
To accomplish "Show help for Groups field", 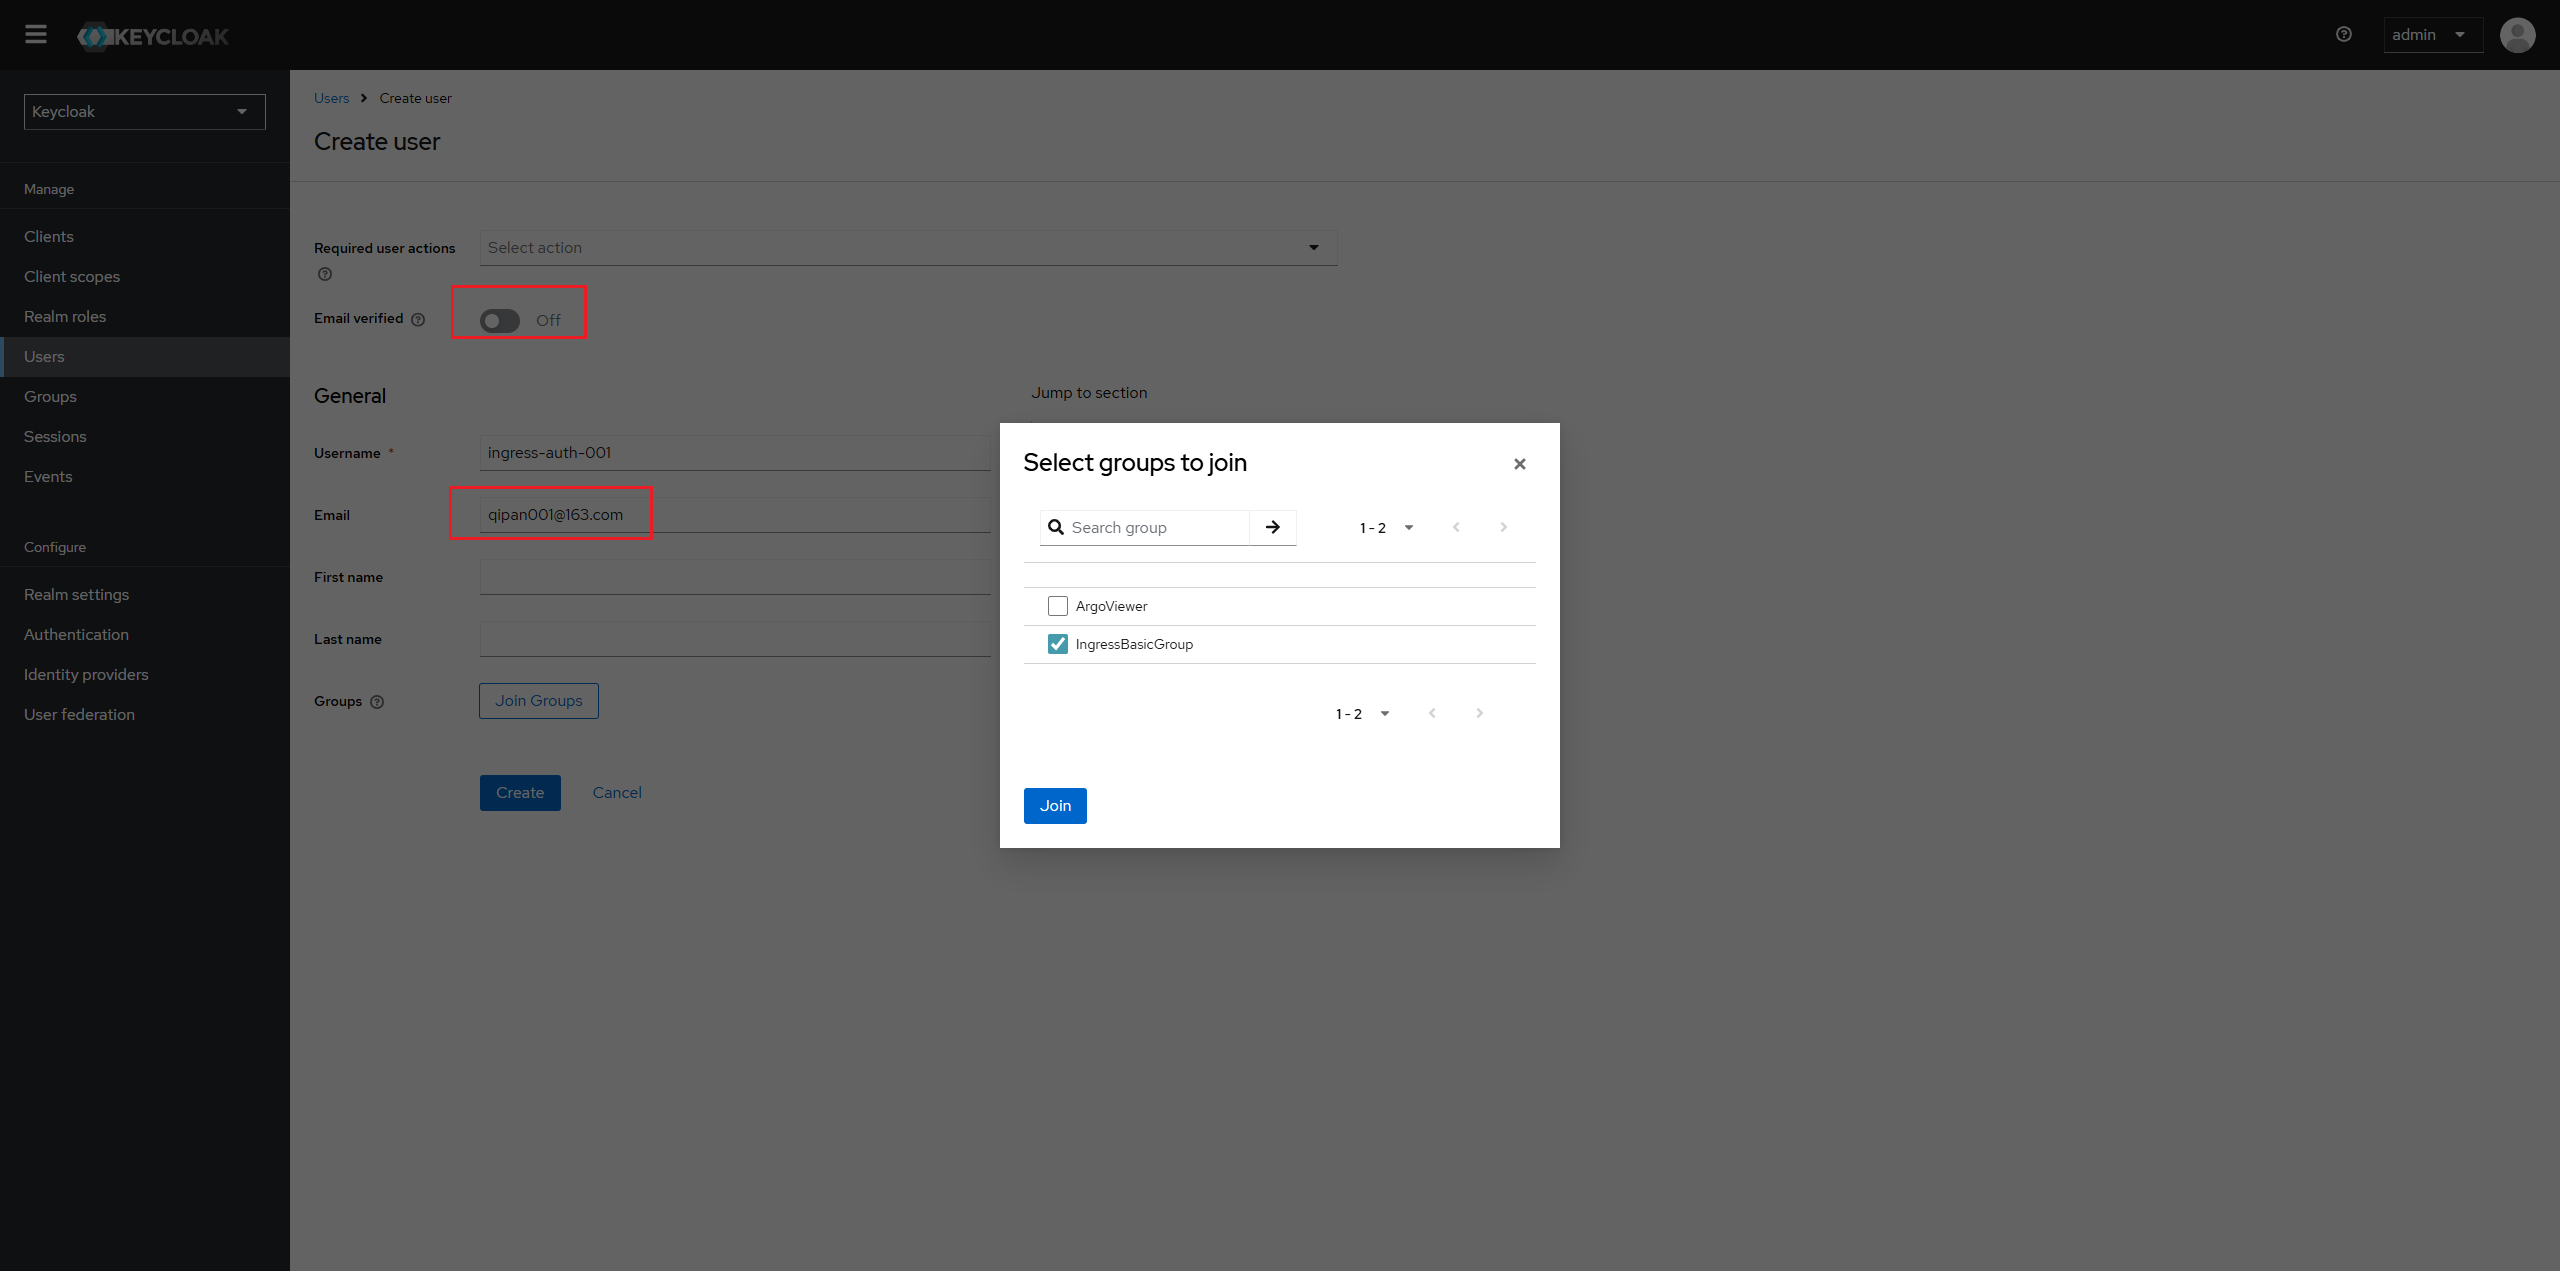I will pos(377,702).
